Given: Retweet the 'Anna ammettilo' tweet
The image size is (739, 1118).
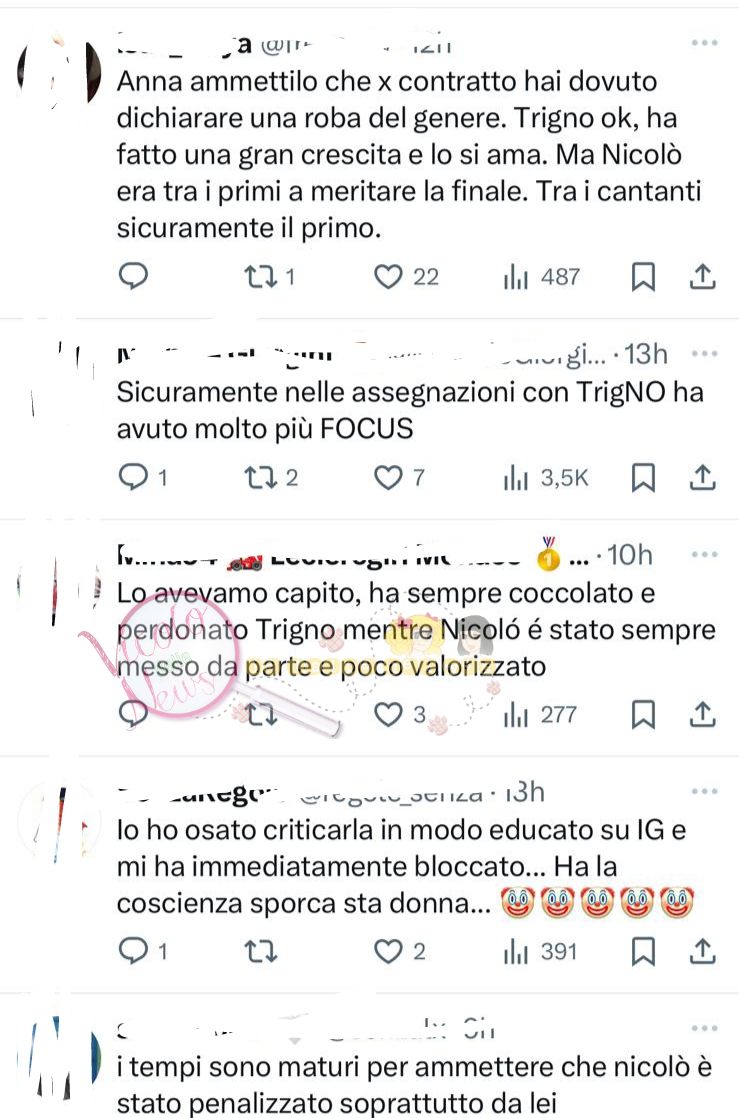Looking at the screenshot, I should pos(269,277).
